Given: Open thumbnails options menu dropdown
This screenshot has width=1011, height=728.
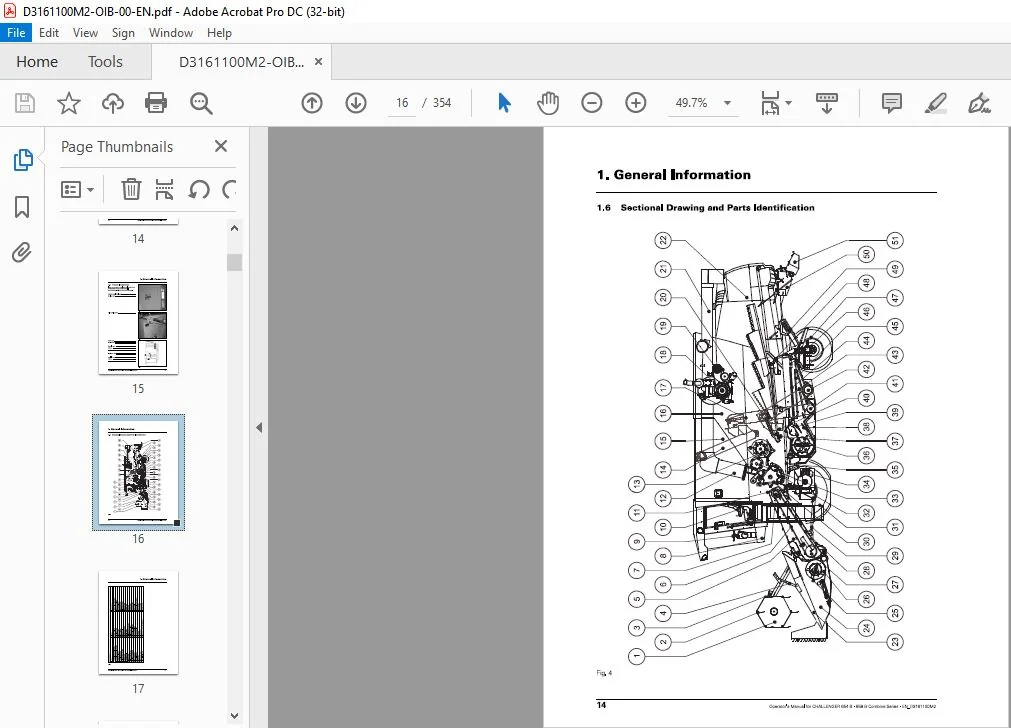Looking at the screenshot, I should pos(77,190).
